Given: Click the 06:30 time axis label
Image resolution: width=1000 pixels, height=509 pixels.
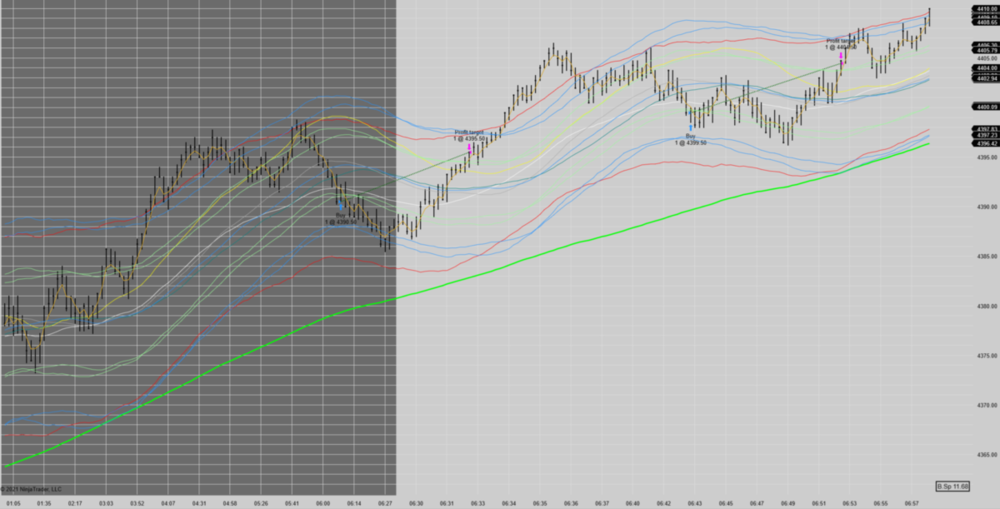Looking at the screenshot, I should point(416,503).
